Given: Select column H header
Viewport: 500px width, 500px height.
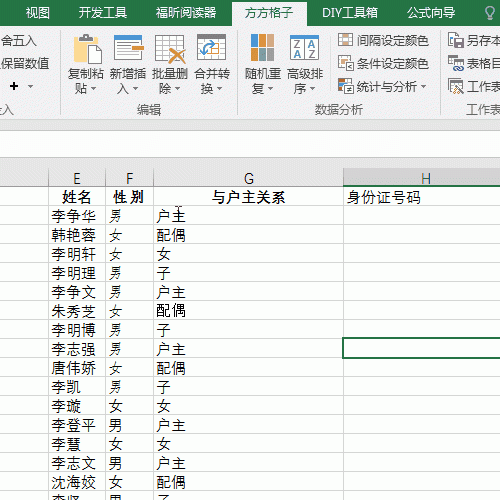Looking at the screenshot, I should [x=422, y=178].
